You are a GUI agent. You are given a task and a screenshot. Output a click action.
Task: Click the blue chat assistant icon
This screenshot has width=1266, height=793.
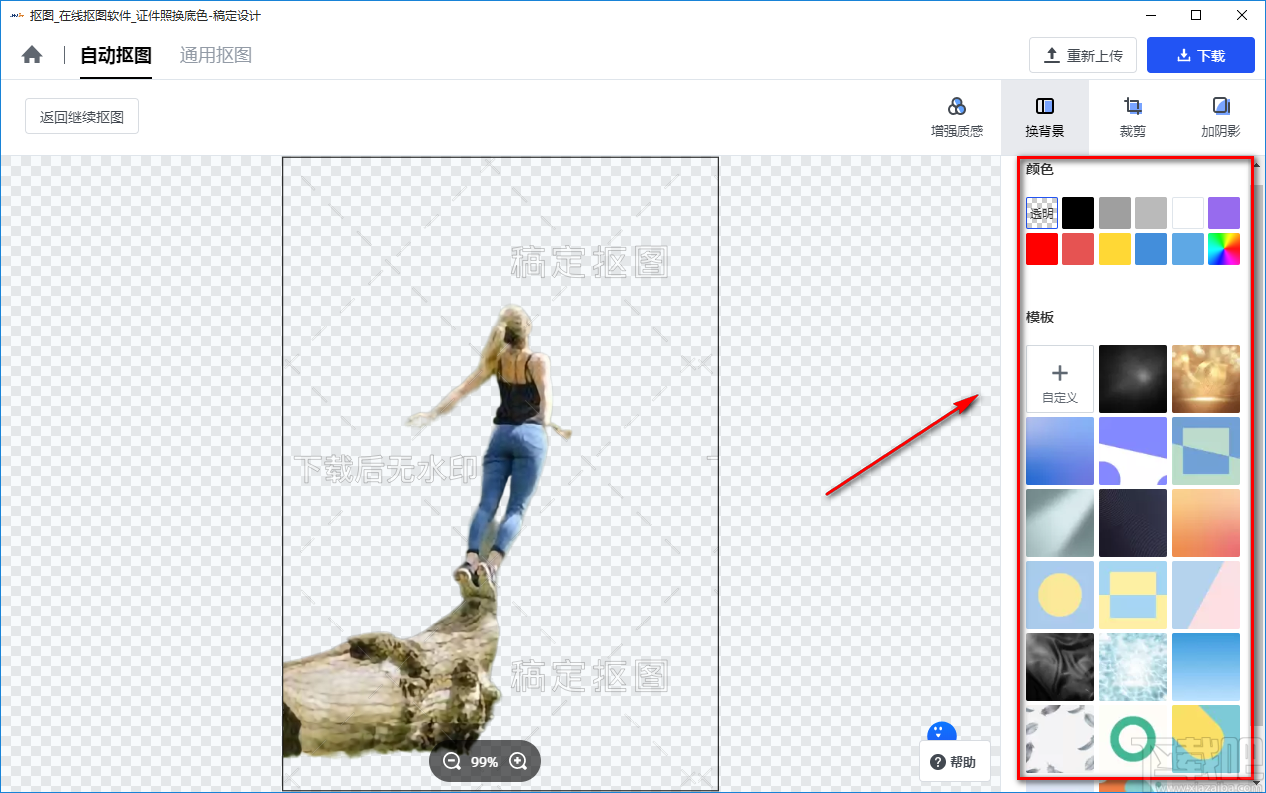coord(942,731)
